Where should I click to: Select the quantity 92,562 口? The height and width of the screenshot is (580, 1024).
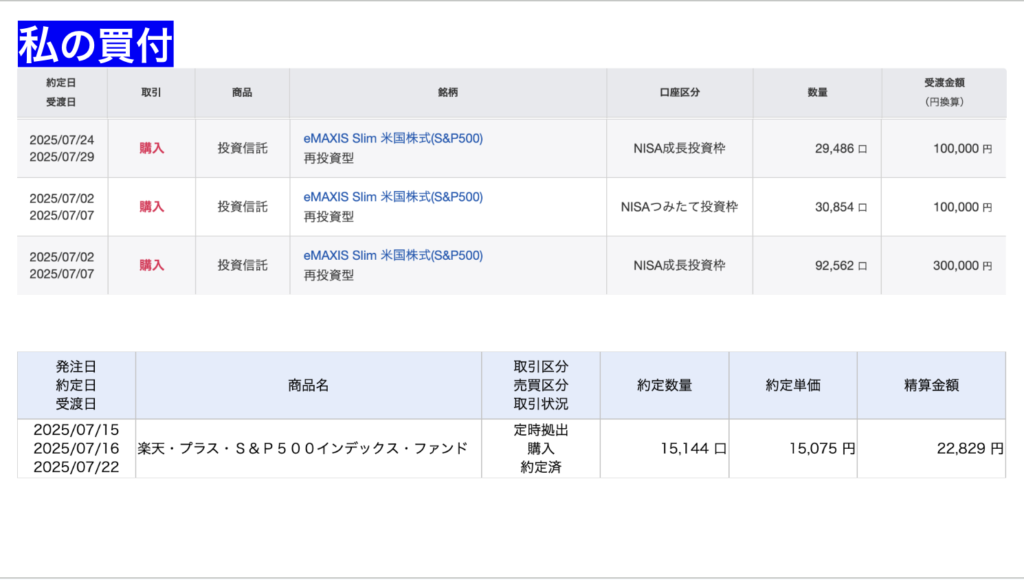(x=840, y=265)
